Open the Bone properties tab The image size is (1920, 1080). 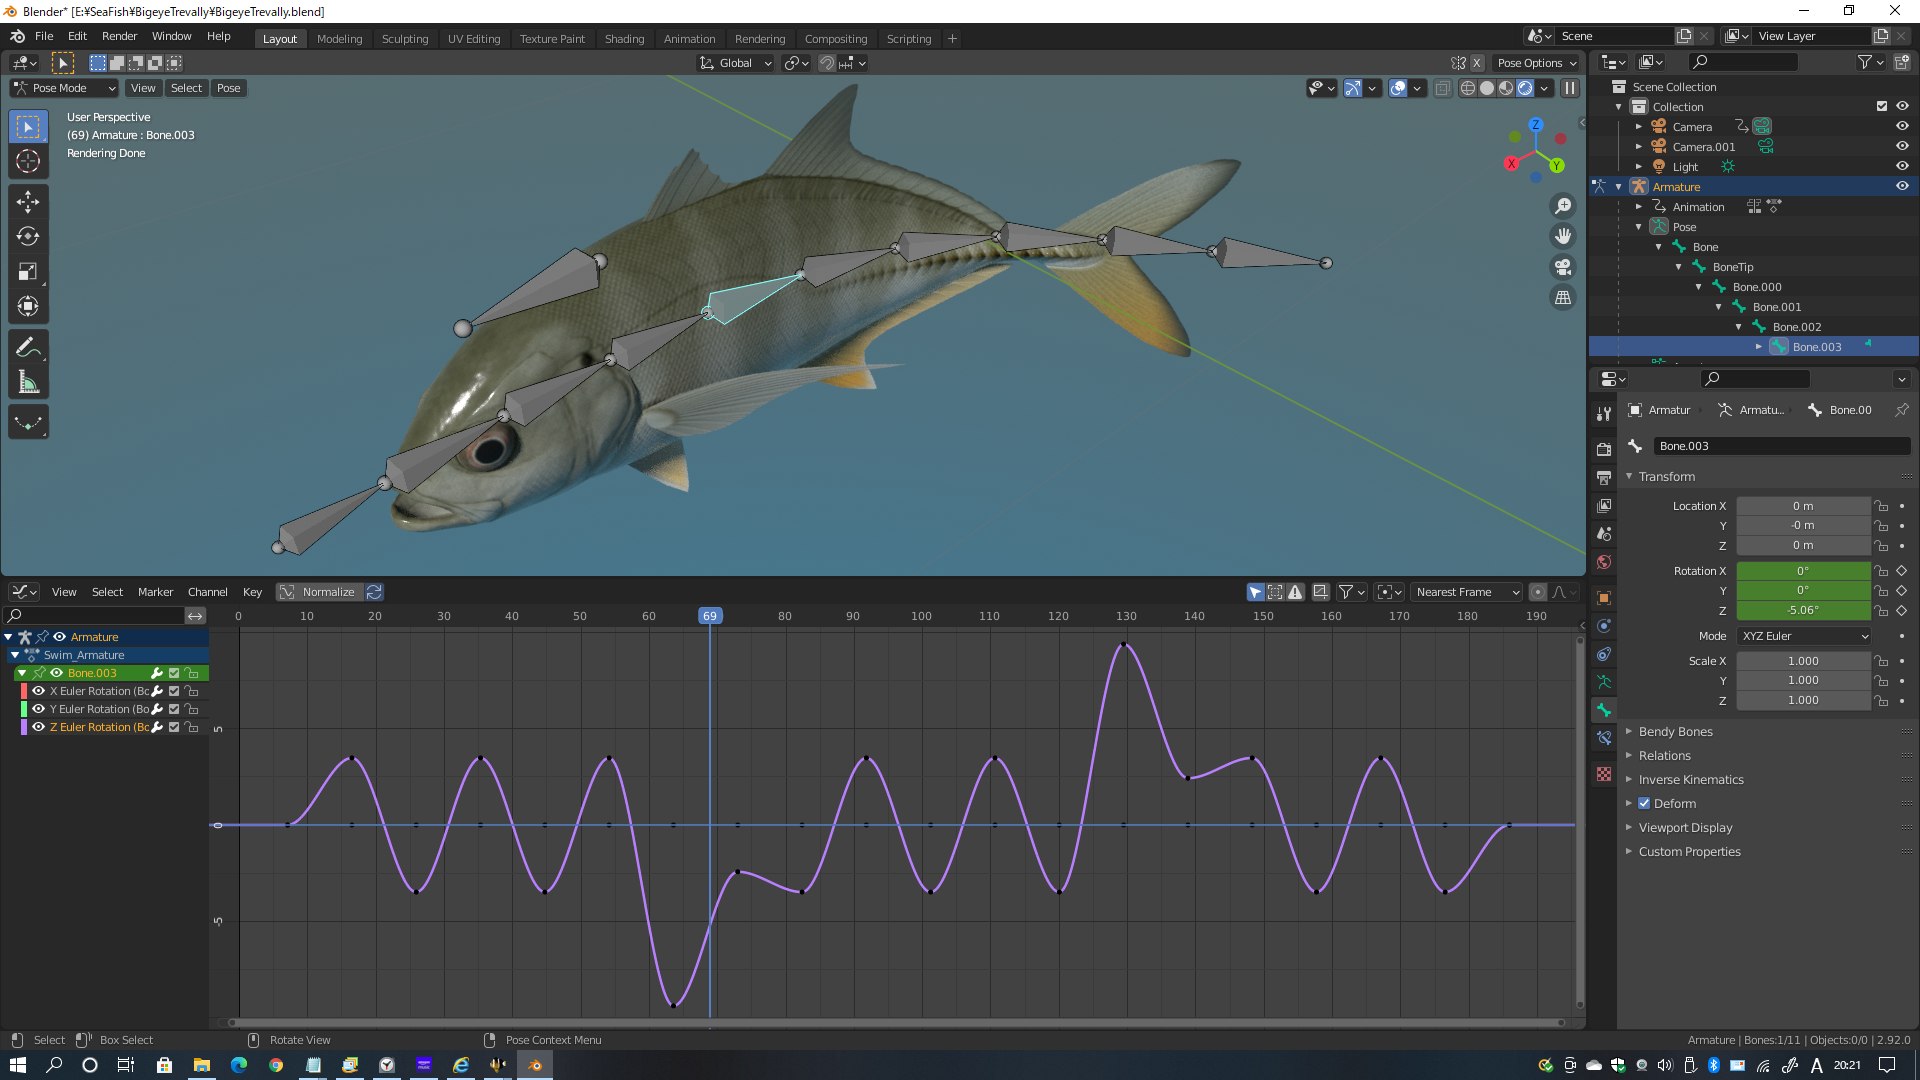pyautogui.click(x=1604, y=710)
